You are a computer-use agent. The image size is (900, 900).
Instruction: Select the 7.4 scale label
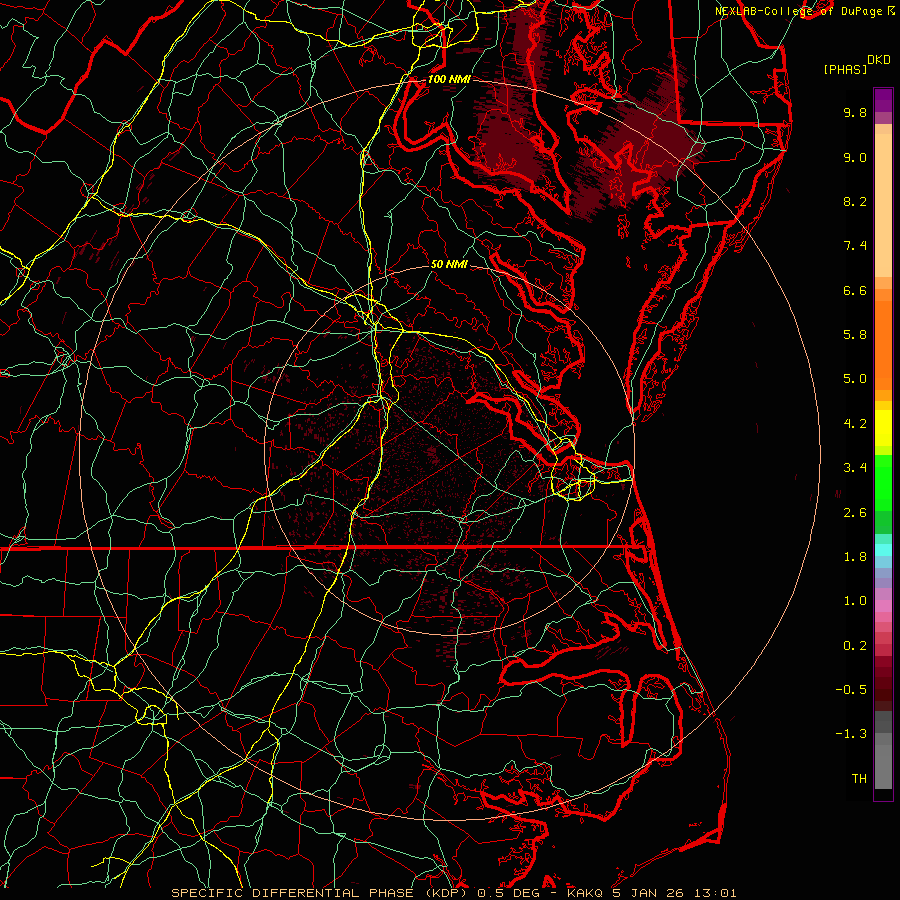tap(855, 246)
